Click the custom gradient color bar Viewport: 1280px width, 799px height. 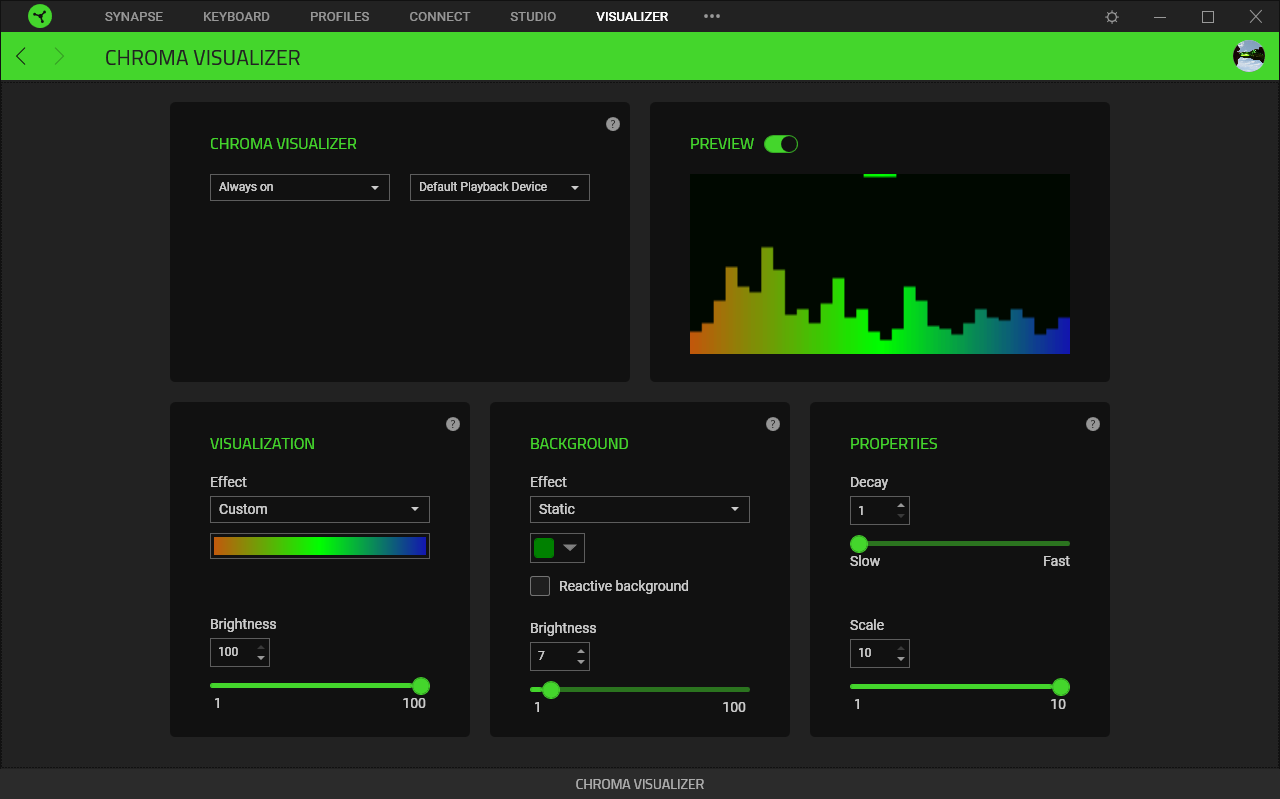pos(319,546)
